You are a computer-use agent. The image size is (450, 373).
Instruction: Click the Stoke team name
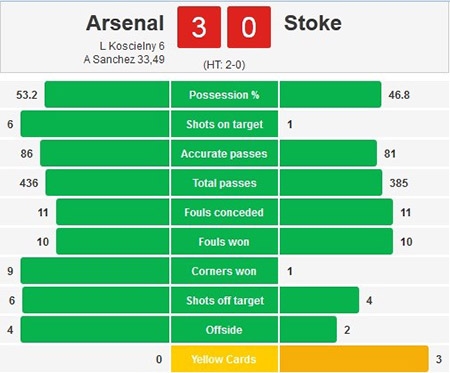pos(313,23)
